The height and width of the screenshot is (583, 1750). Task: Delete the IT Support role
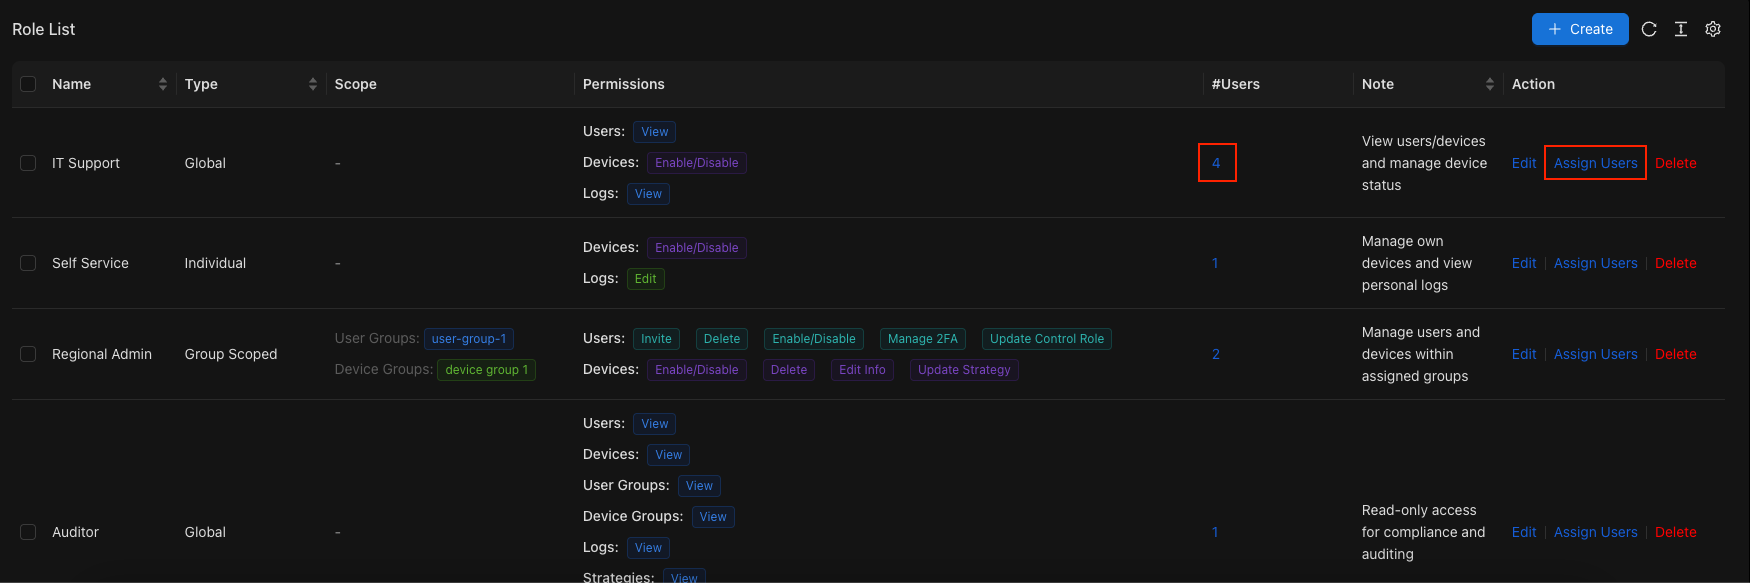coord(1676,163)
